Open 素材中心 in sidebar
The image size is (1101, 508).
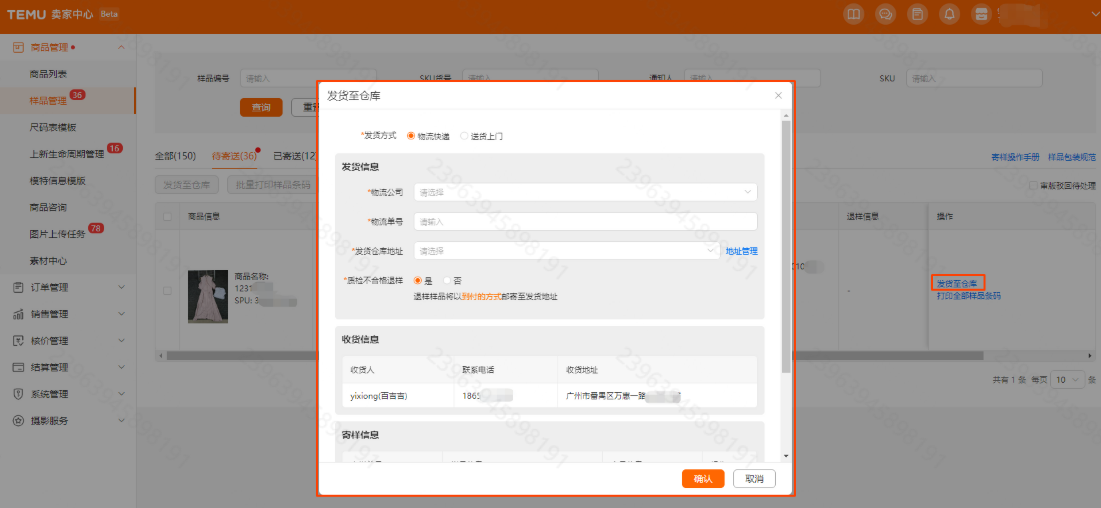(48, 261)
